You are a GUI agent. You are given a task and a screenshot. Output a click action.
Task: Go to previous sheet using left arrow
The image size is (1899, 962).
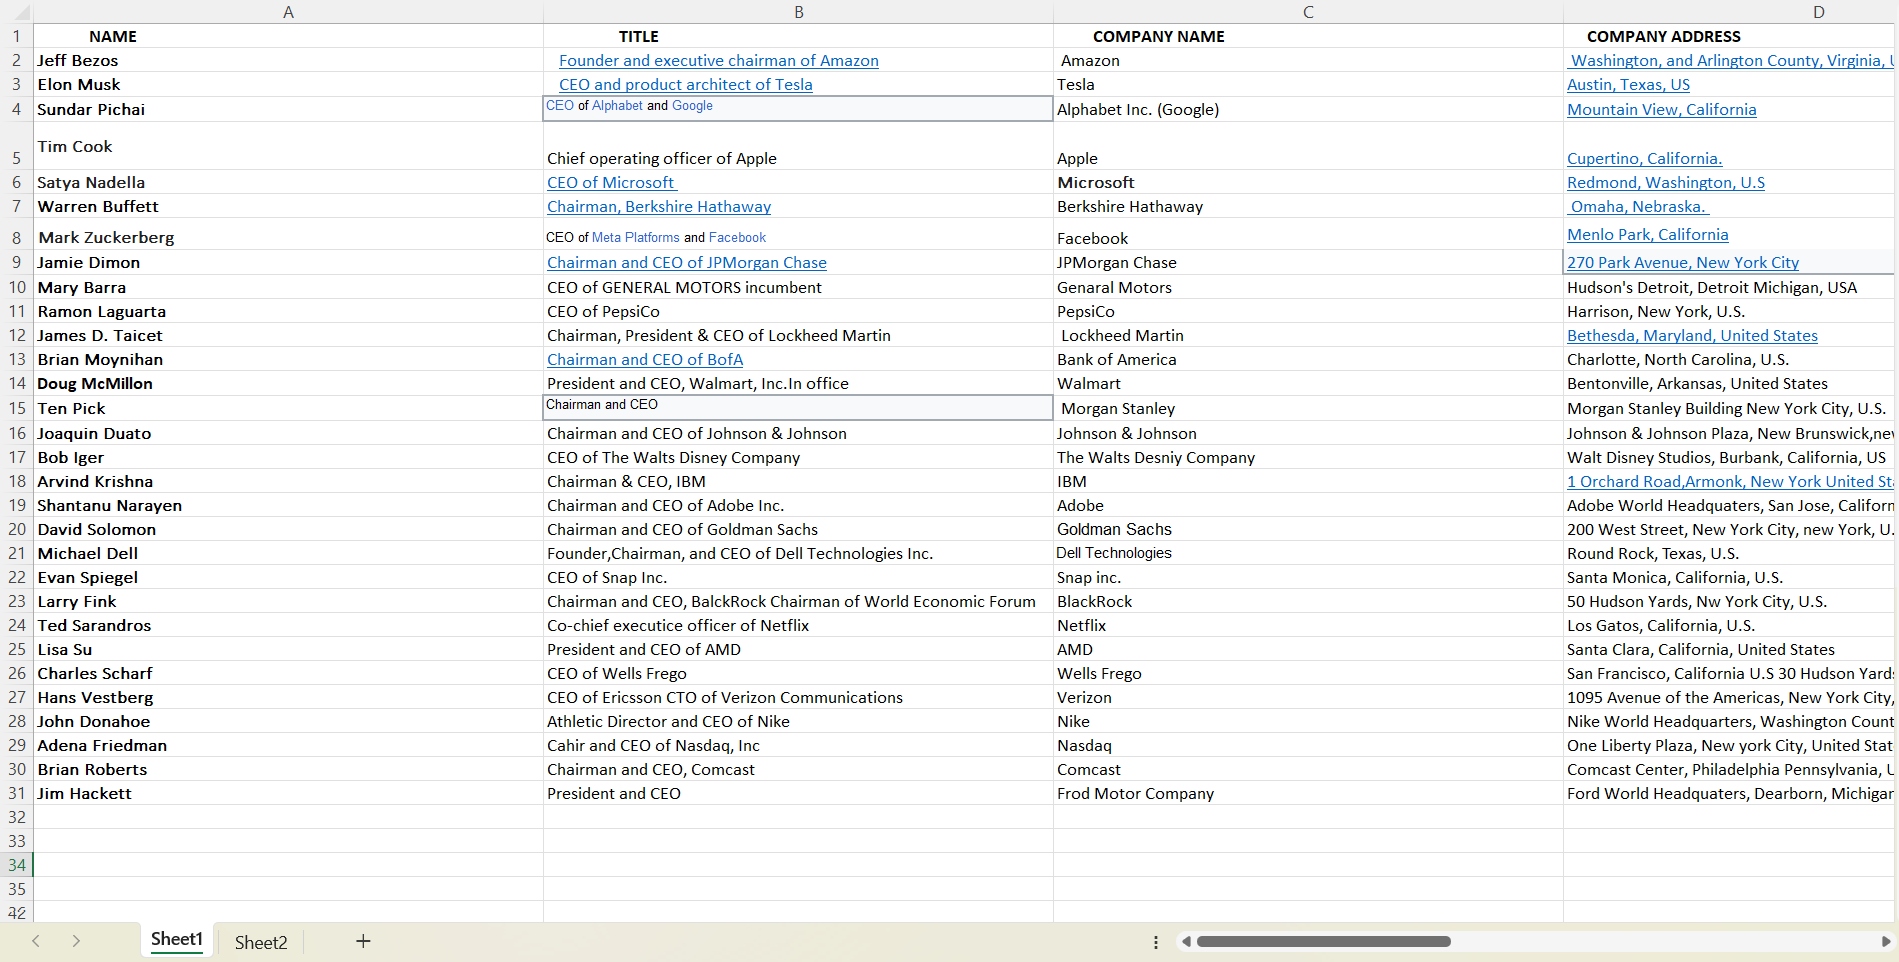[x=36, y=941]
